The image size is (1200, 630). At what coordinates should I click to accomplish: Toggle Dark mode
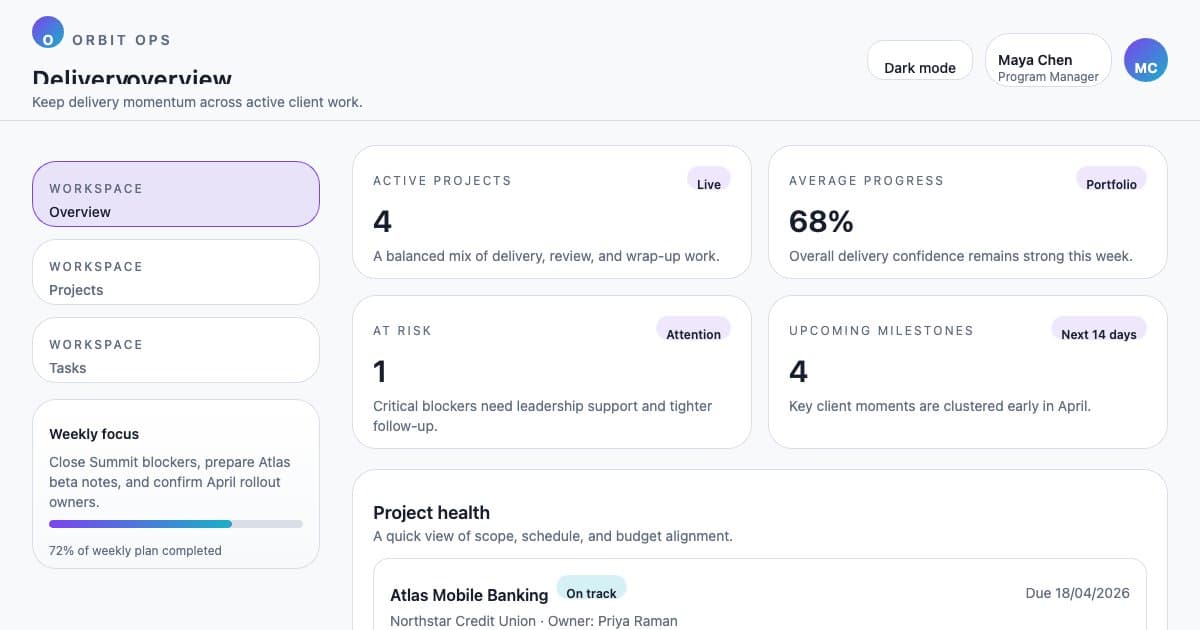pos(920,60)
